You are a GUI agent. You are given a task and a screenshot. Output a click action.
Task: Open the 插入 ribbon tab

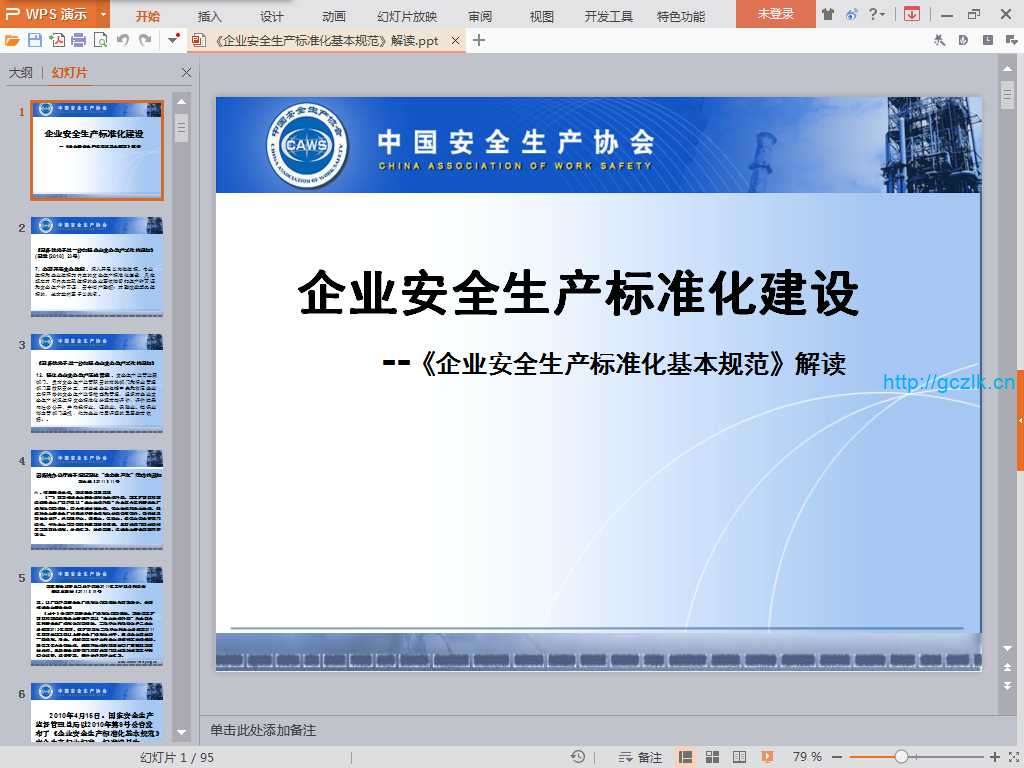tap(210, 16)
